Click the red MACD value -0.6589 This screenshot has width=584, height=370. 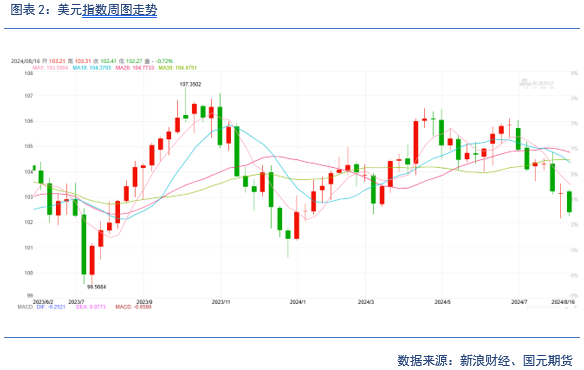coord(133,307)
